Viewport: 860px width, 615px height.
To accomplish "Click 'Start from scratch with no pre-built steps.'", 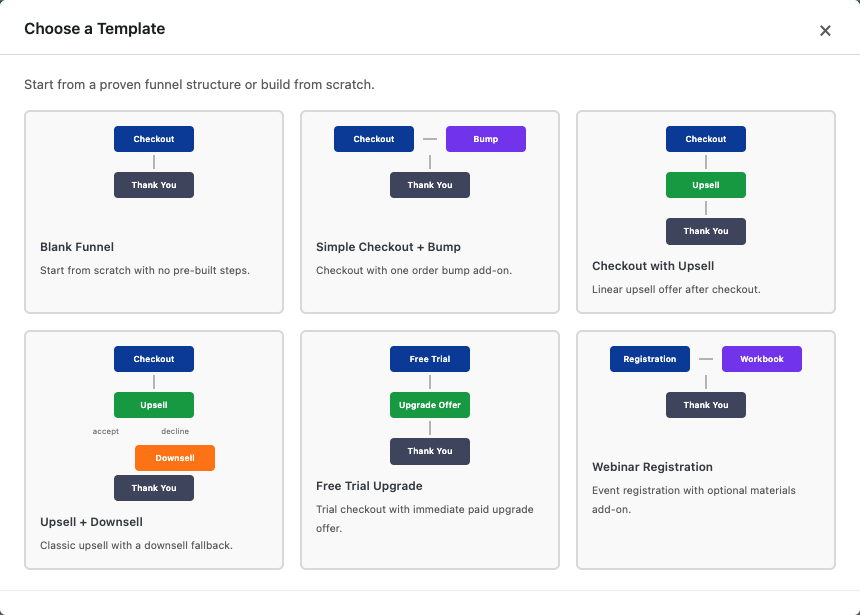I will point(145,270).
